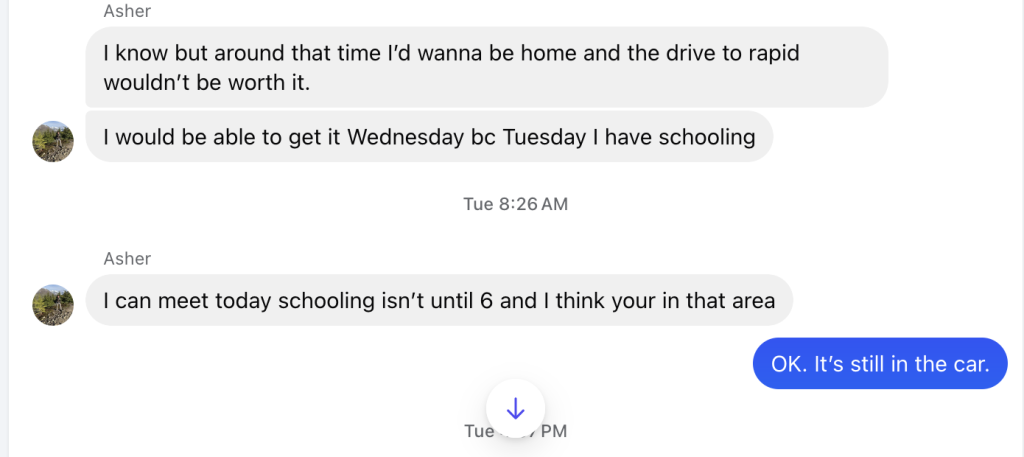Select the blue "OK. It's still in the car." bubble
Image resolution: width=1024 pixels, height=457 pixels.
(879, 364)
